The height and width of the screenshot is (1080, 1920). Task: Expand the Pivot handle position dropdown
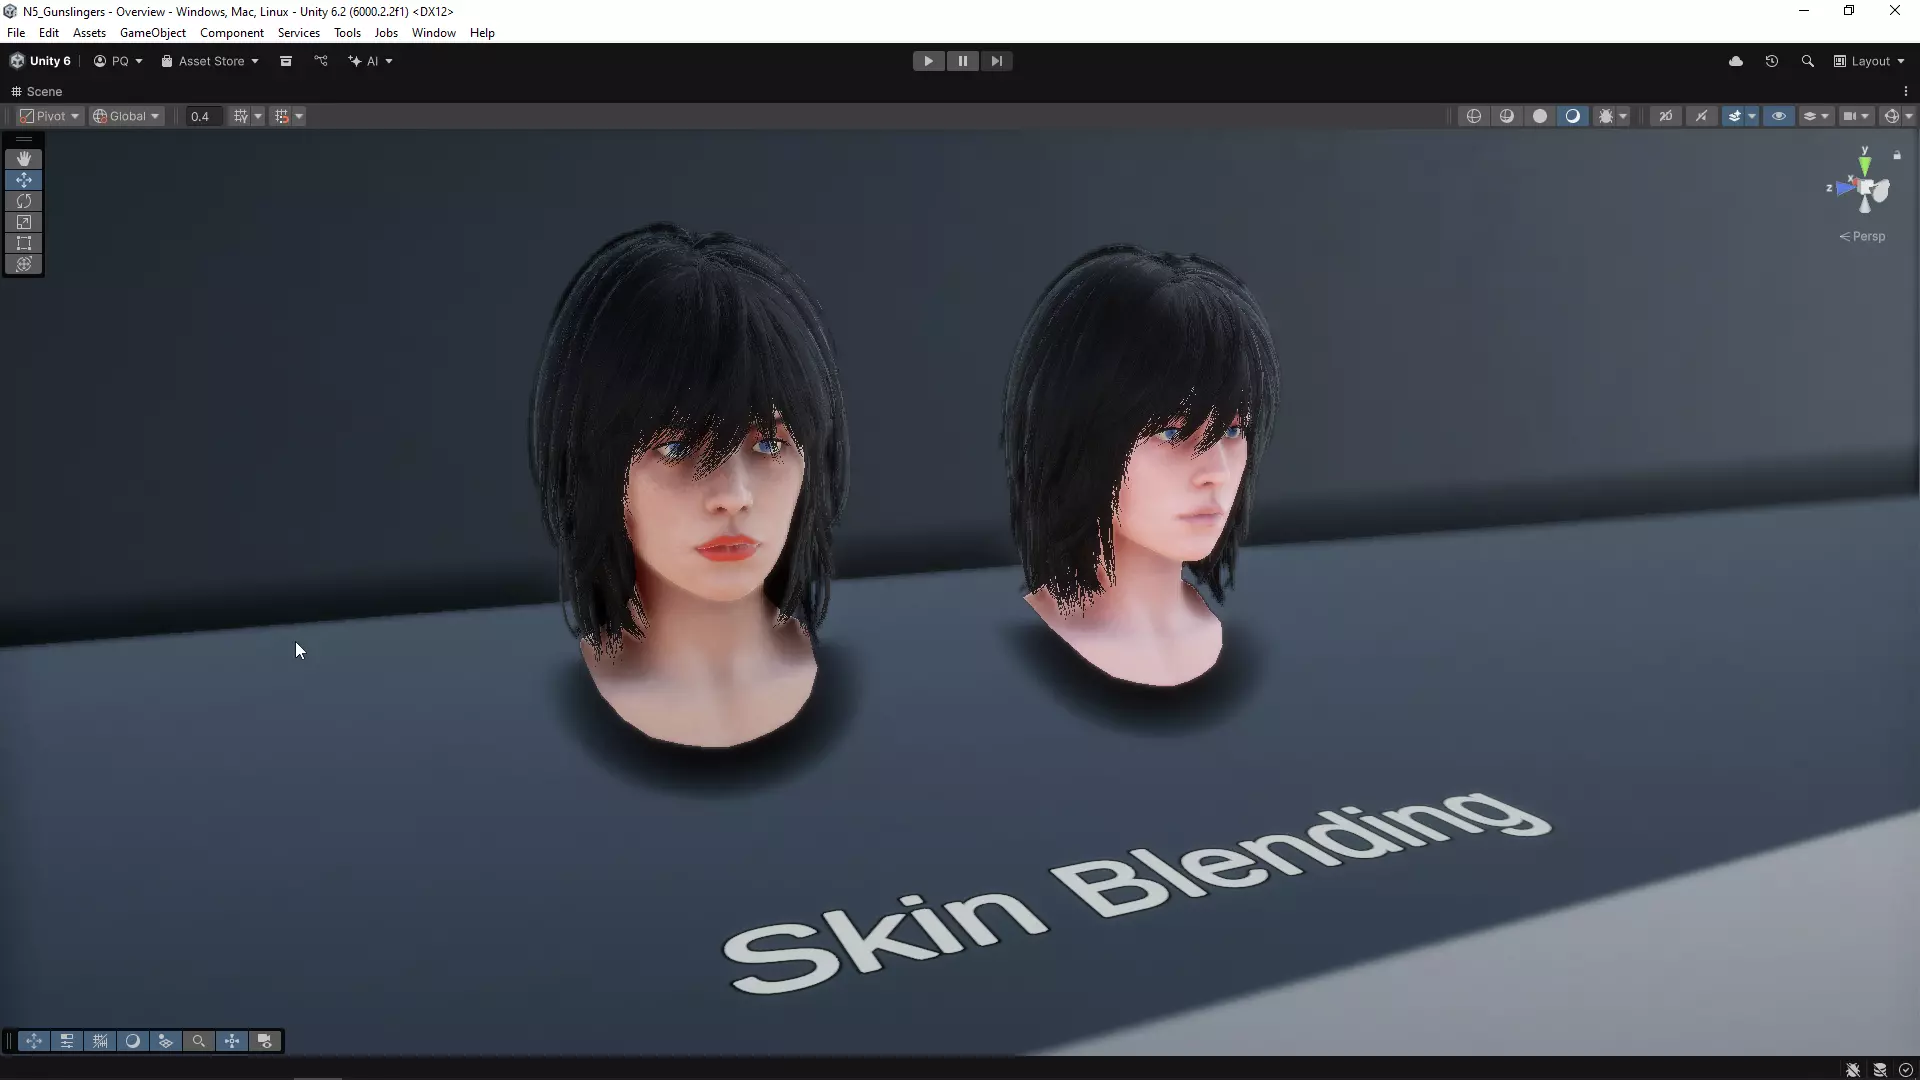tap(49, 116)
